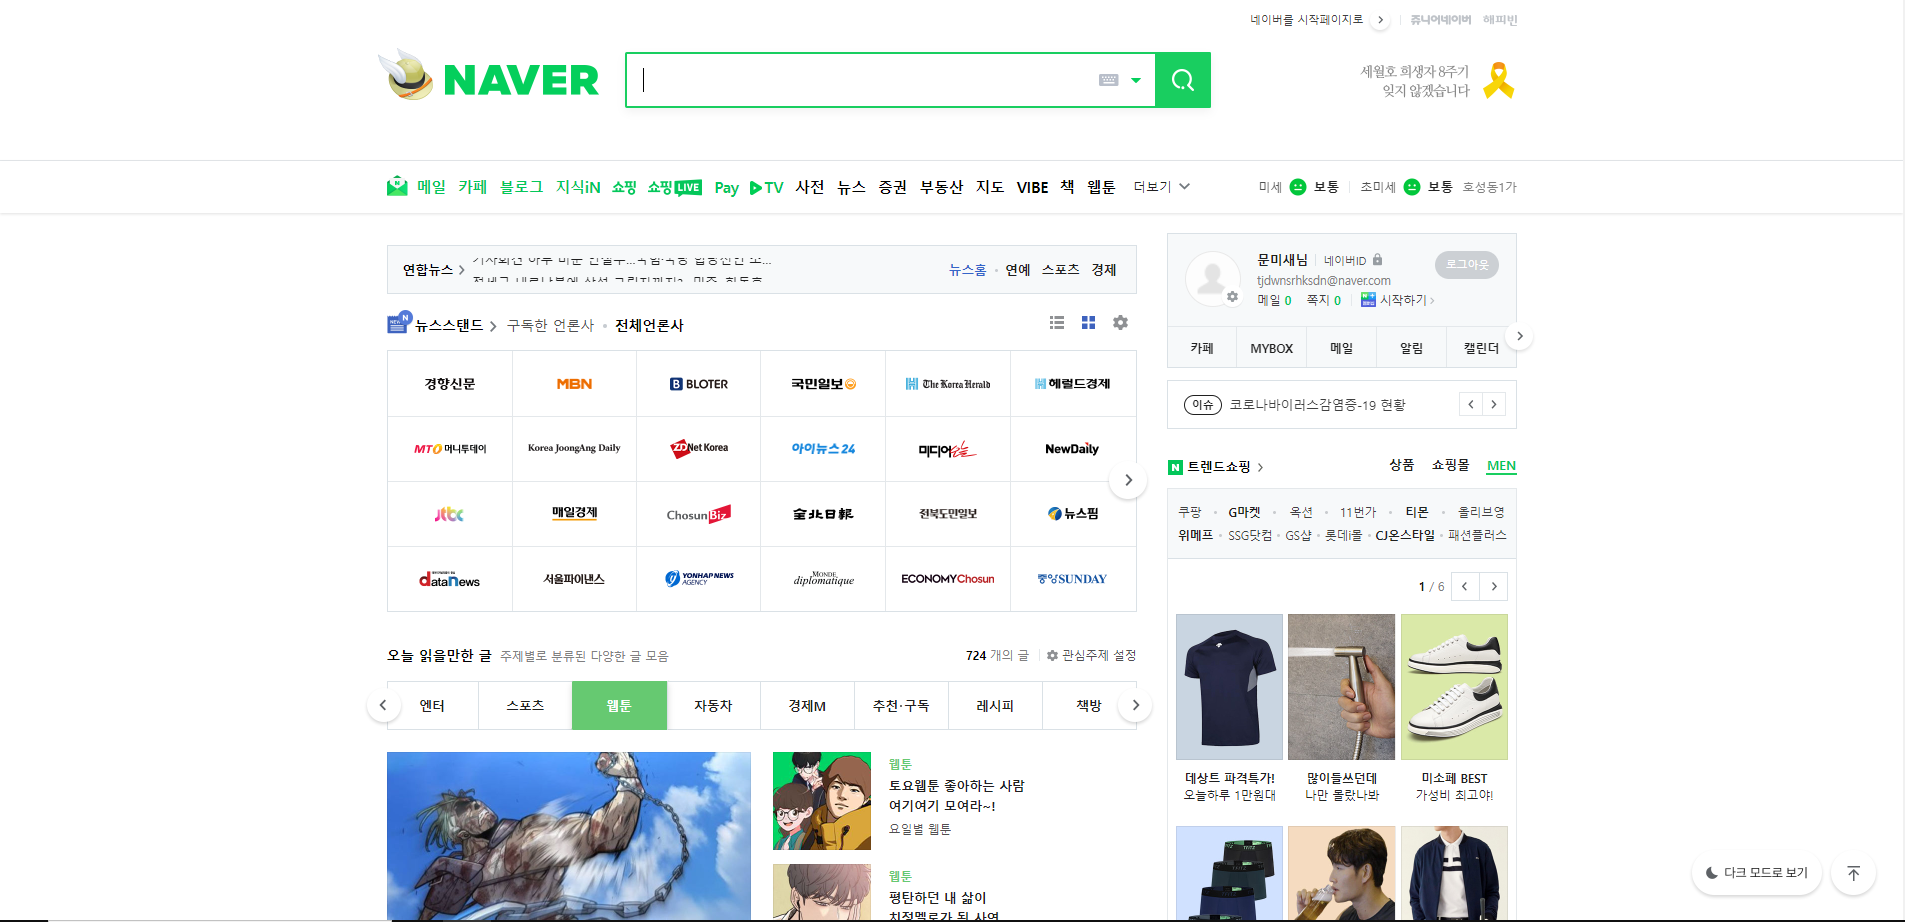Switch newsstand to list view icon

(x=1057, y=323)
